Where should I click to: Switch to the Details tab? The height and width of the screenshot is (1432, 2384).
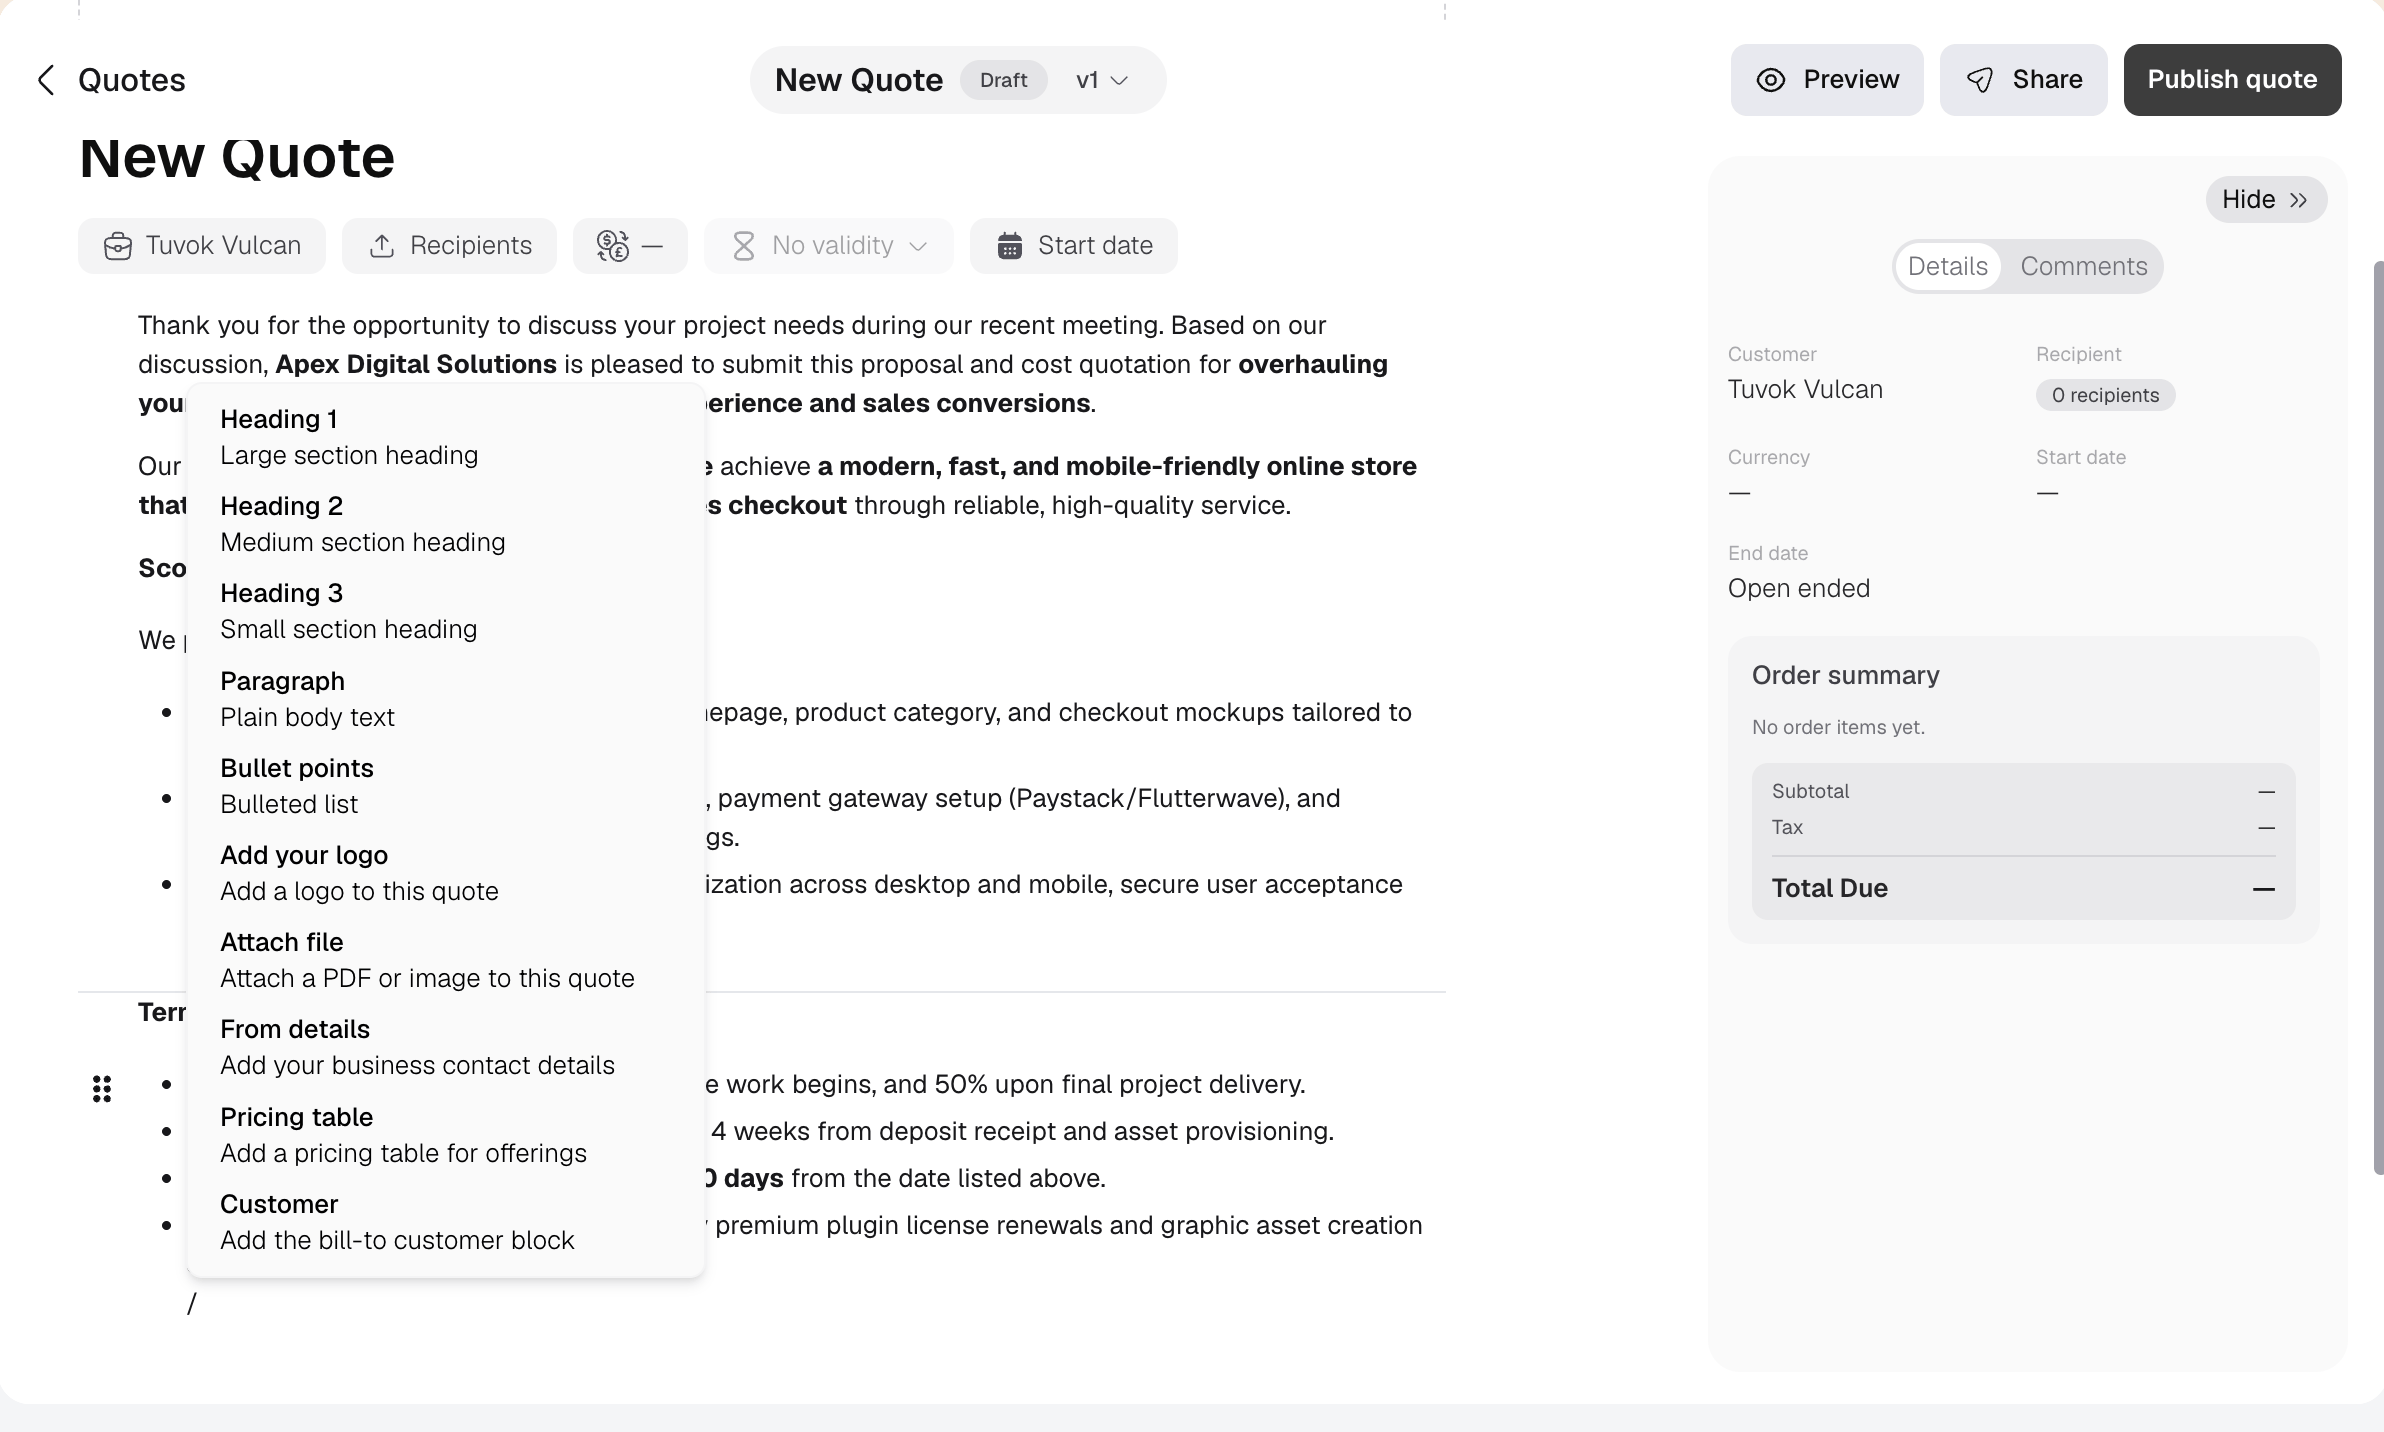(1947, 266)
